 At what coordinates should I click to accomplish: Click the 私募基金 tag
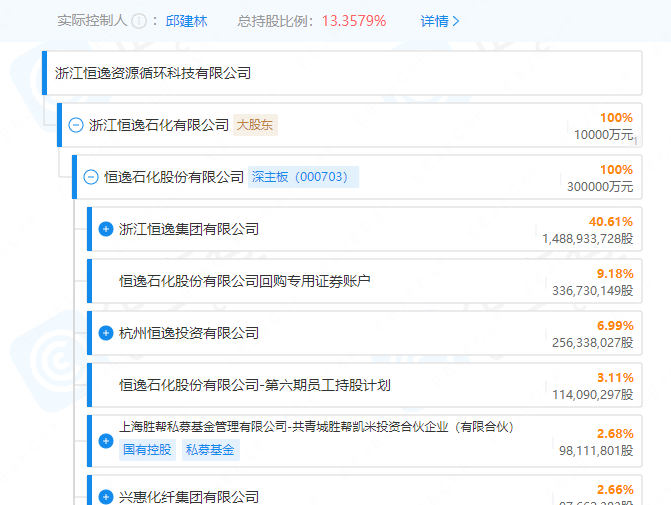(x=211, y=450)
